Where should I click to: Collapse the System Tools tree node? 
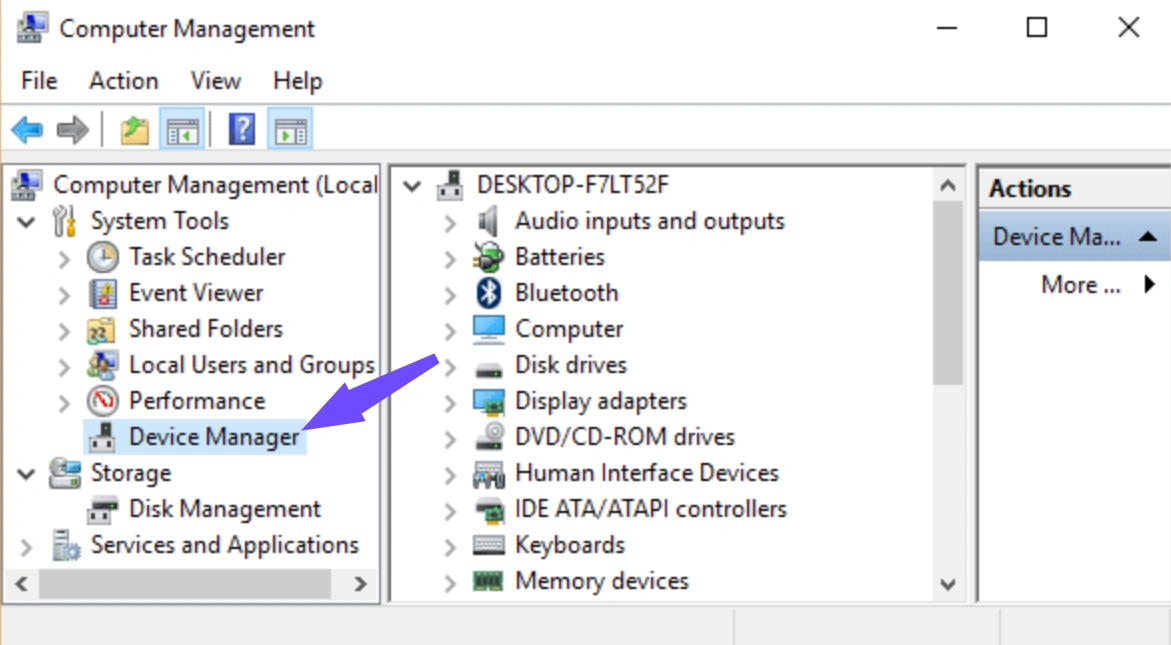(27, 221)
